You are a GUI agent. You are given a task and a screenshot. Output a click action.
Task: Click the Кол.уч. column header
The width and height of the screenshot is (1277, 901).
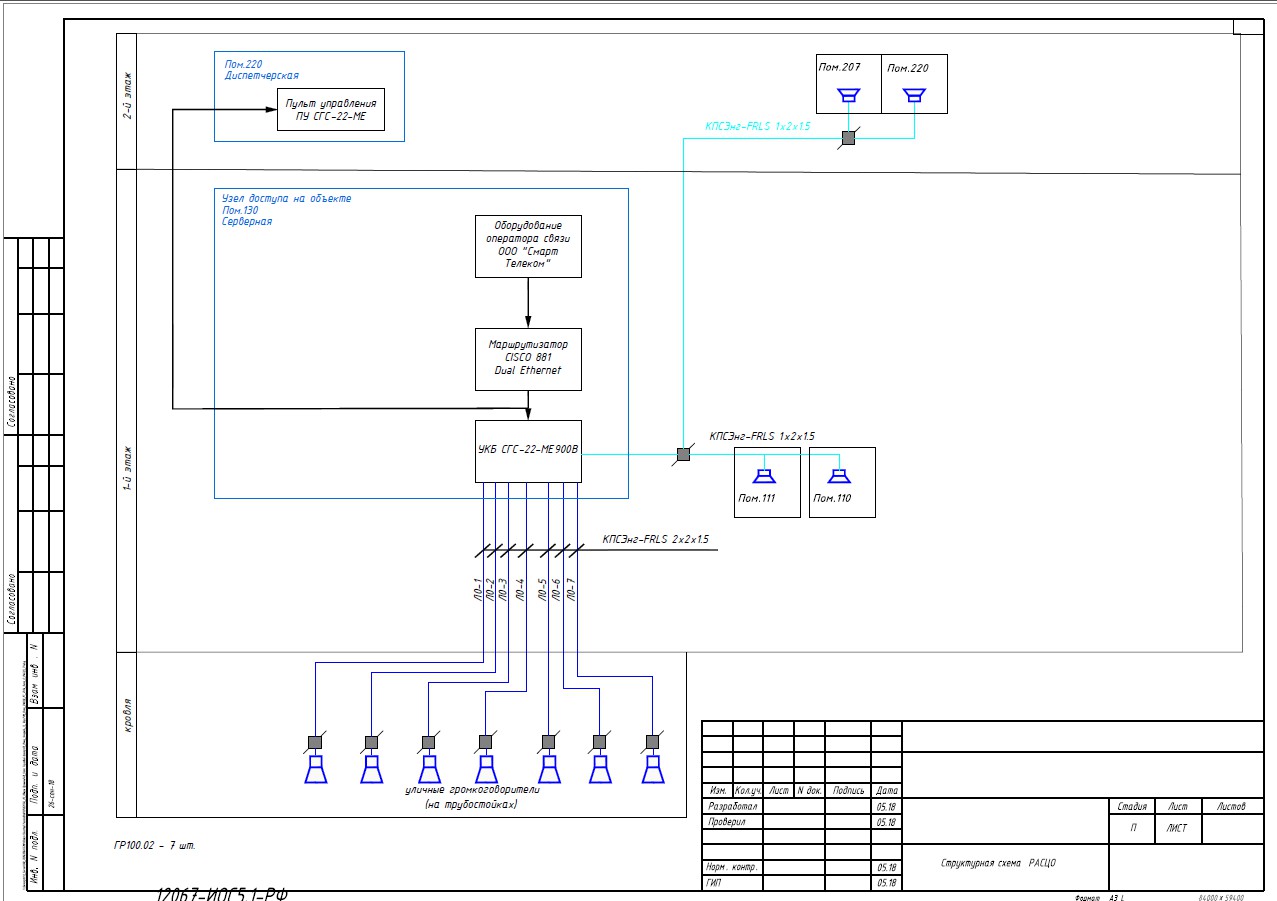(x=748, y=790)
